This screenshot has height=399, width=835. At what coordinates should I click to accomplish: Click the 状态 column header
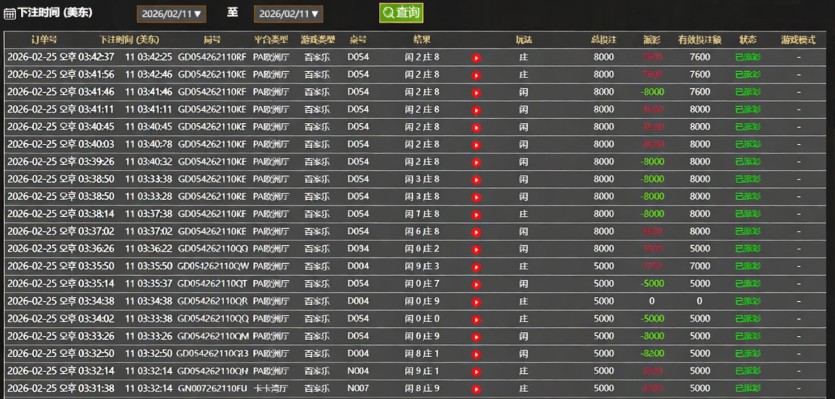(748, 40)
